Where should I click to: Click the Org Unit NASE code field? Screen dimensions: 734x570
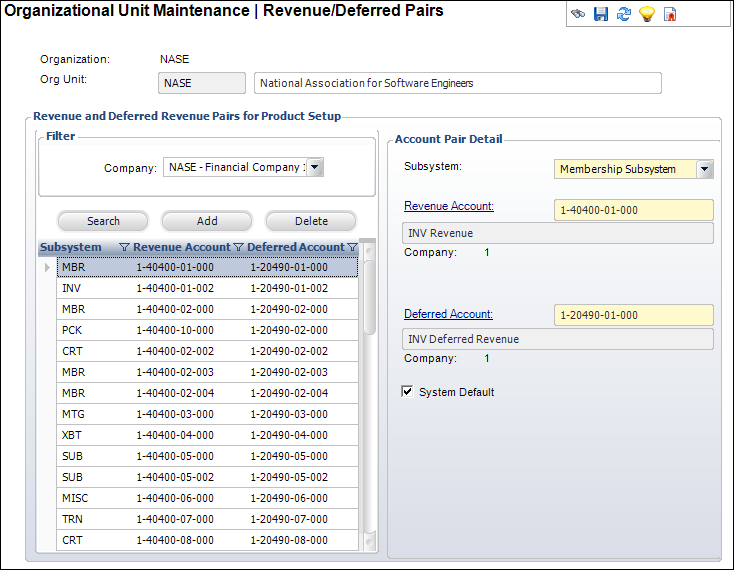pos(202,83)
